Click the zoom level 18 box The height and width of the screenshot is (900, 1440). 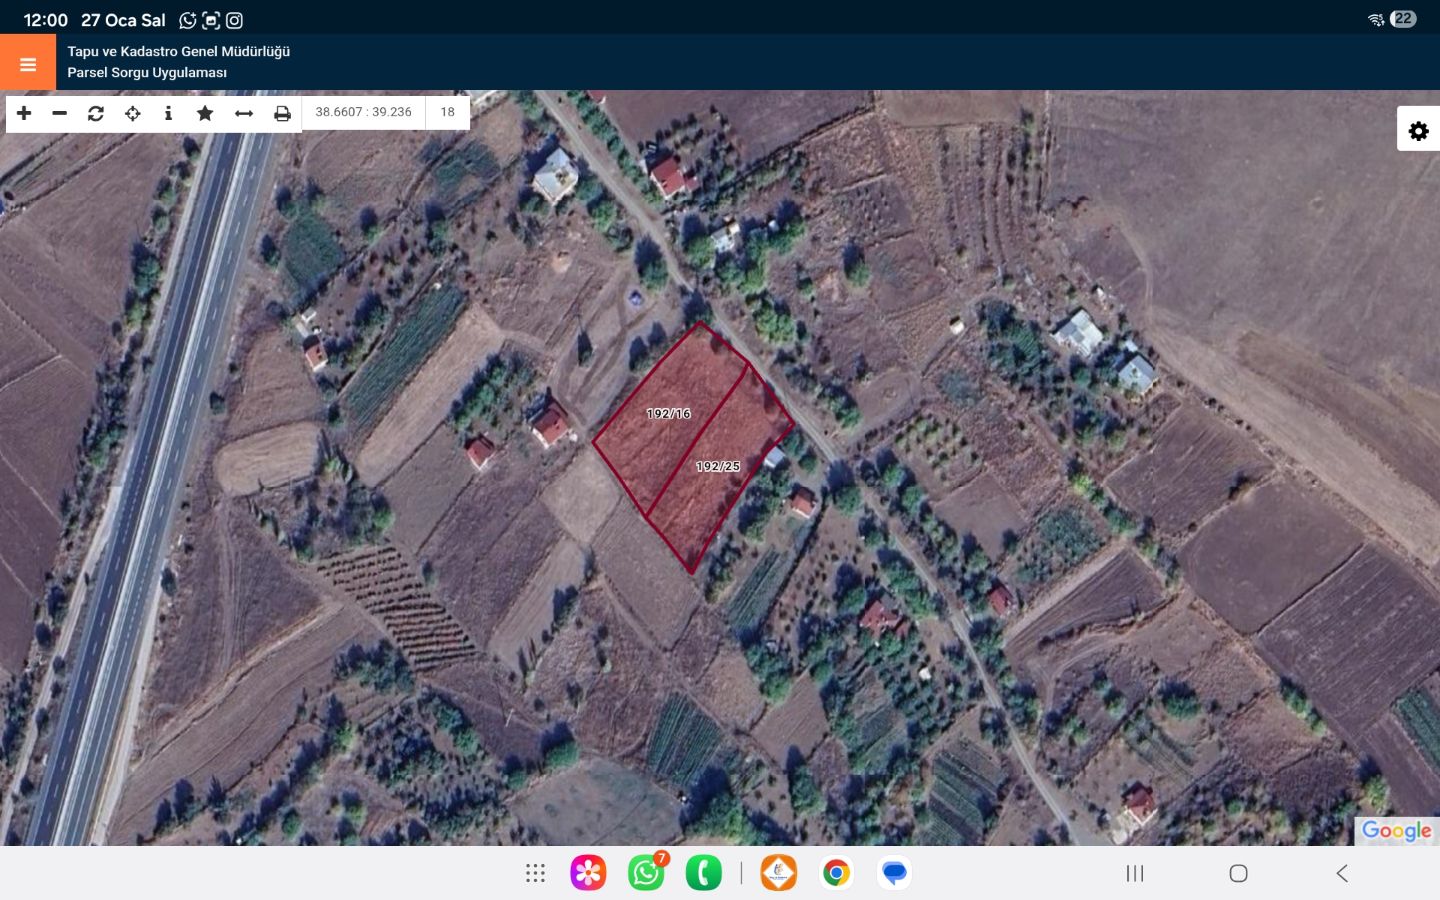[x=447, y=112]
